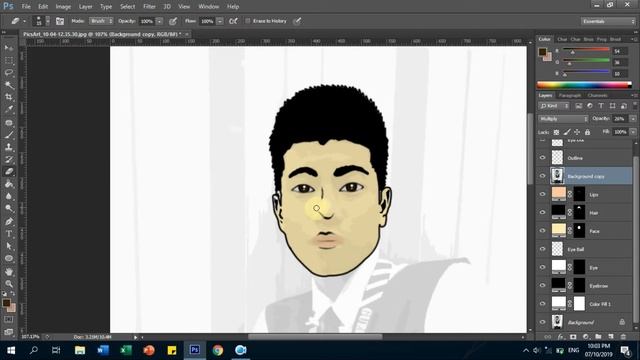Select the Lasso tool
640x360 pixels.
click(x=9, y=73)
